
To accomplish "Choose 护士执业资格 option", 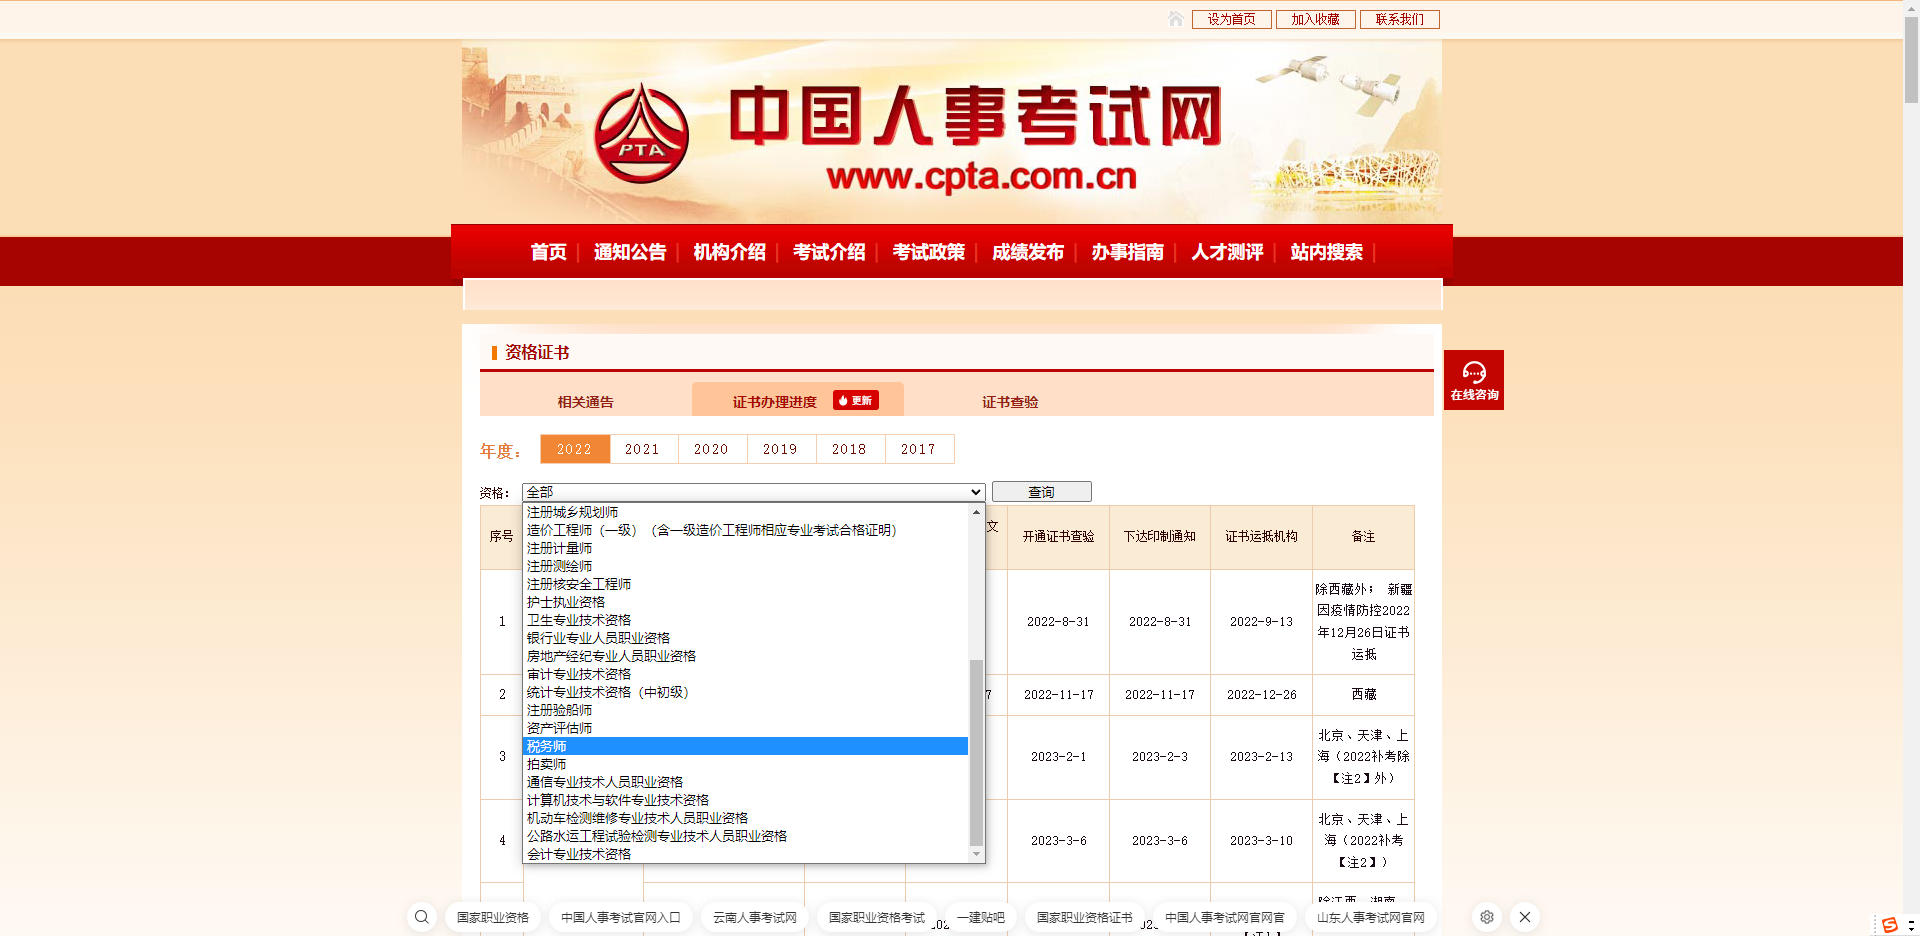I will coord(746,602).
